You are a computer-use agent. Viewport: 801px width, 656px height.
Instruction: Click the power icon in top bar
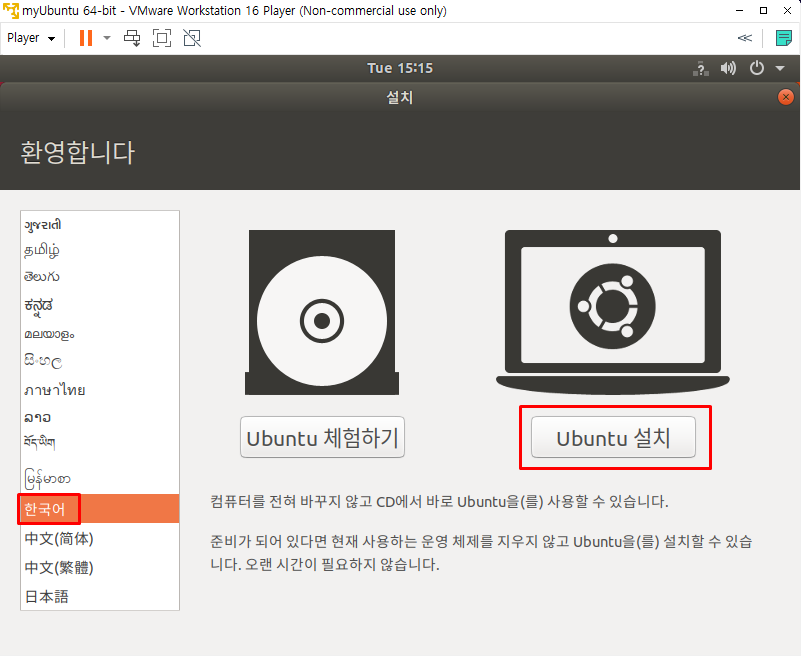pos(757,68)
